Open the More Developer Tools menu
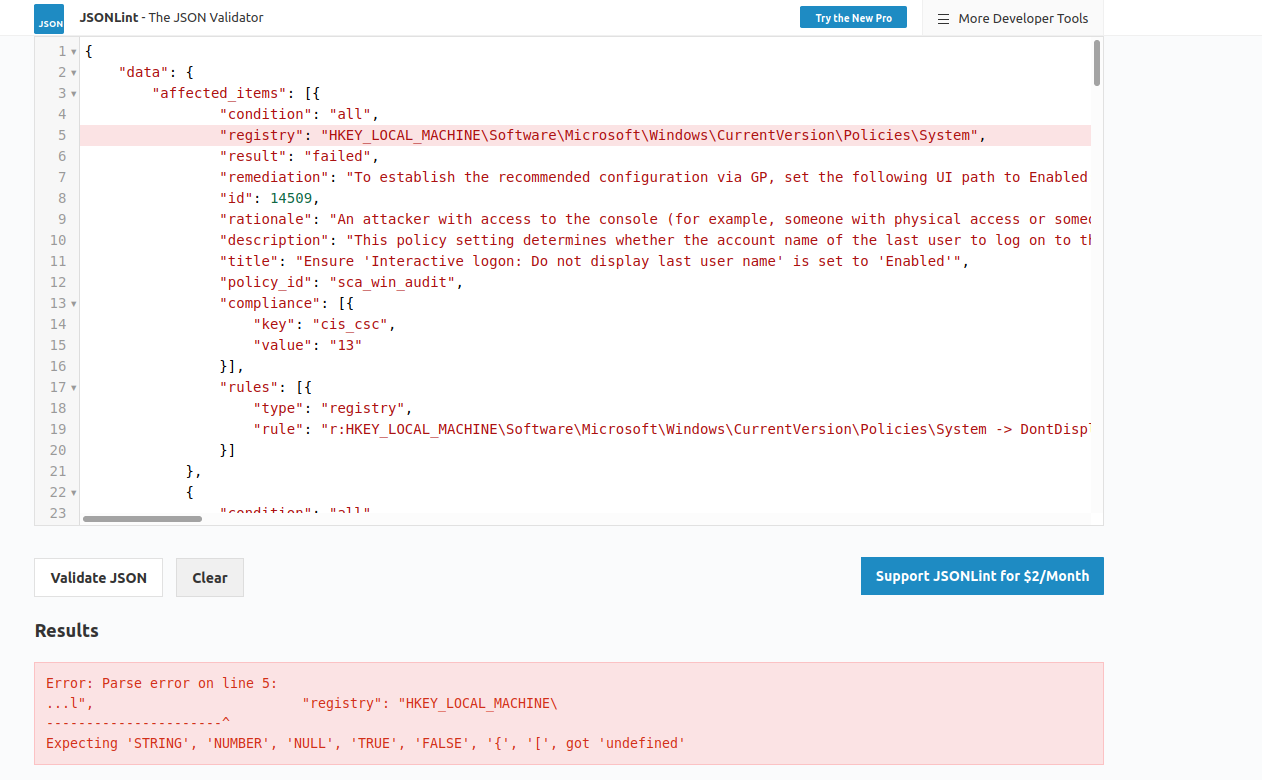Image resolution: width=1262 pixels, height=780 pixels. click(x=1013, y=18)
